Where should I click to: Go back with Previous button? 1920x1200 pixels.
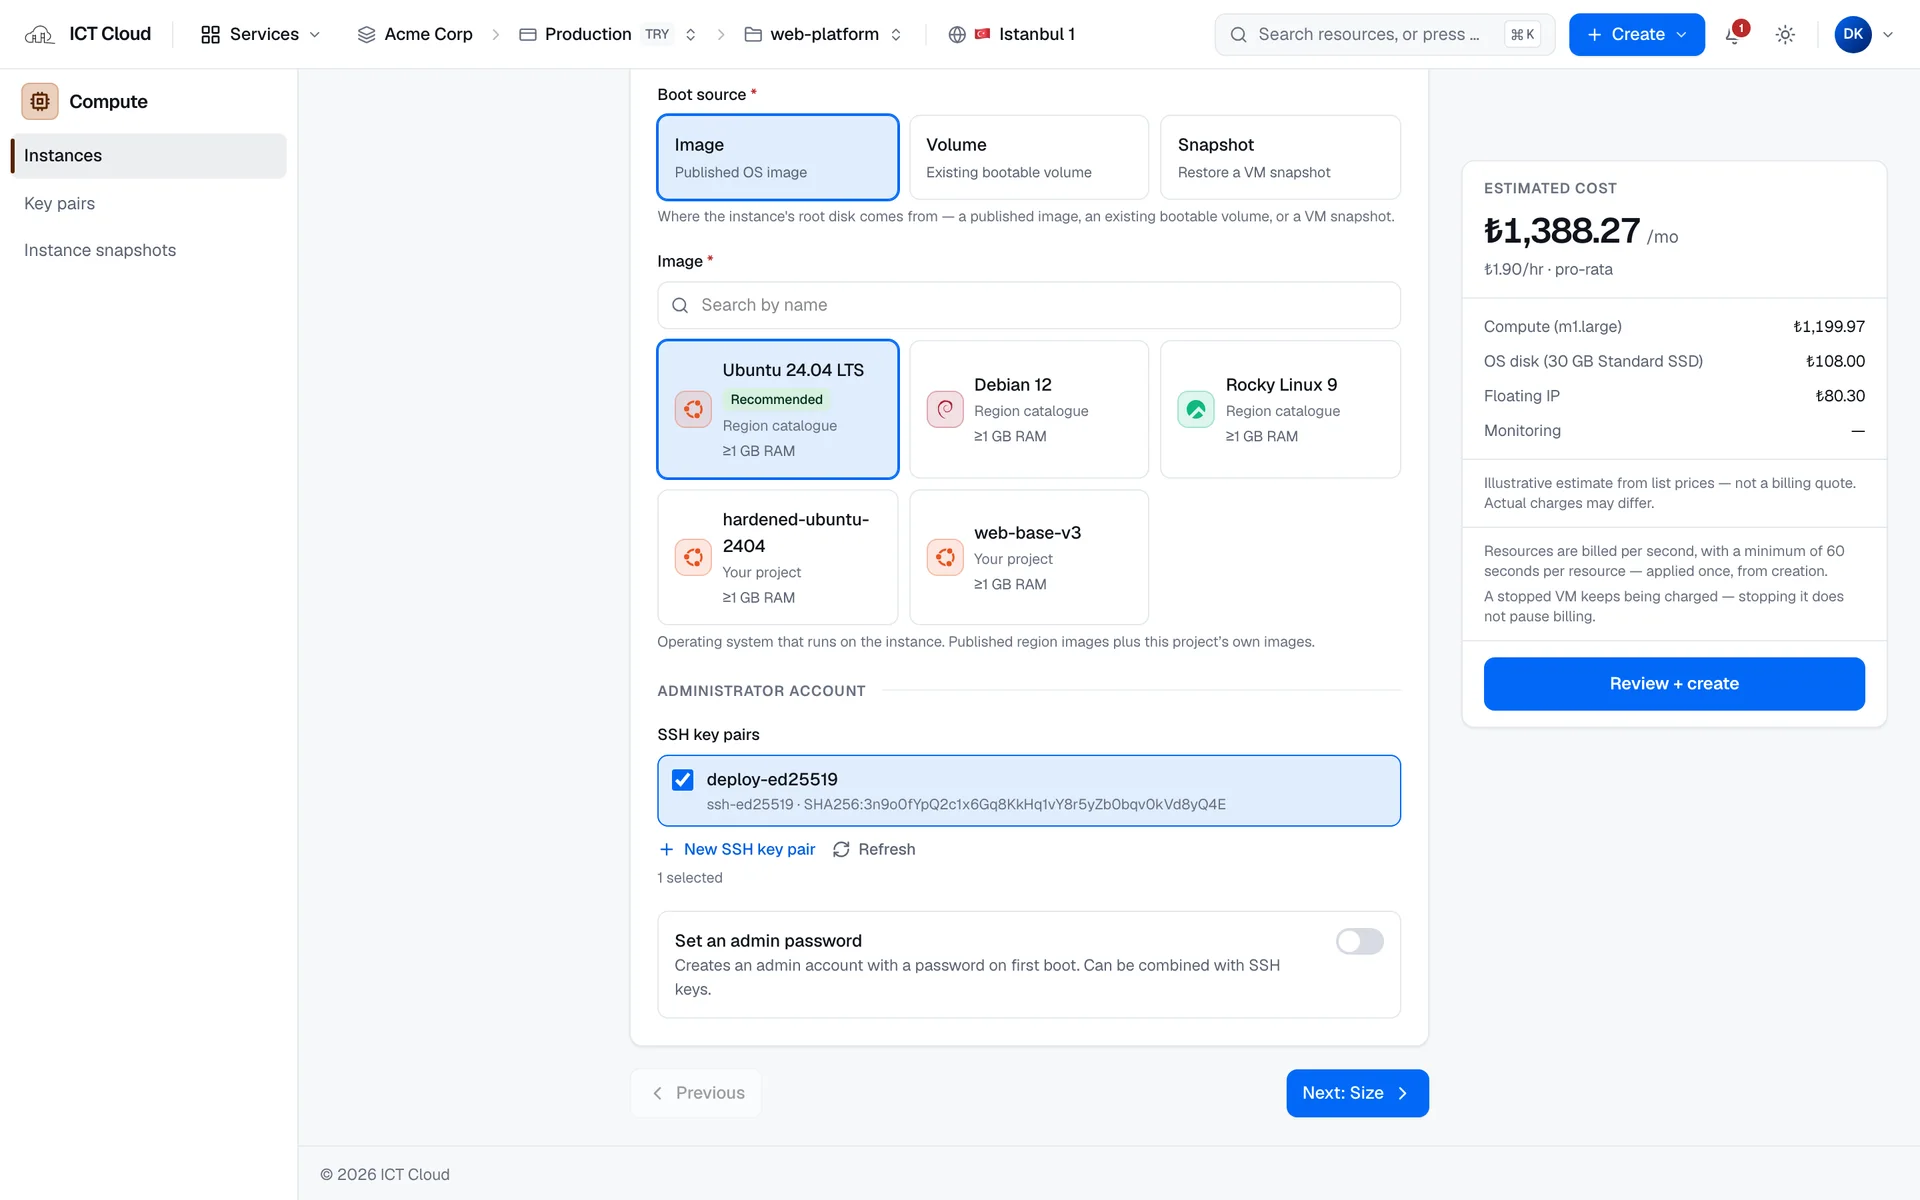tap(697, 1093)
